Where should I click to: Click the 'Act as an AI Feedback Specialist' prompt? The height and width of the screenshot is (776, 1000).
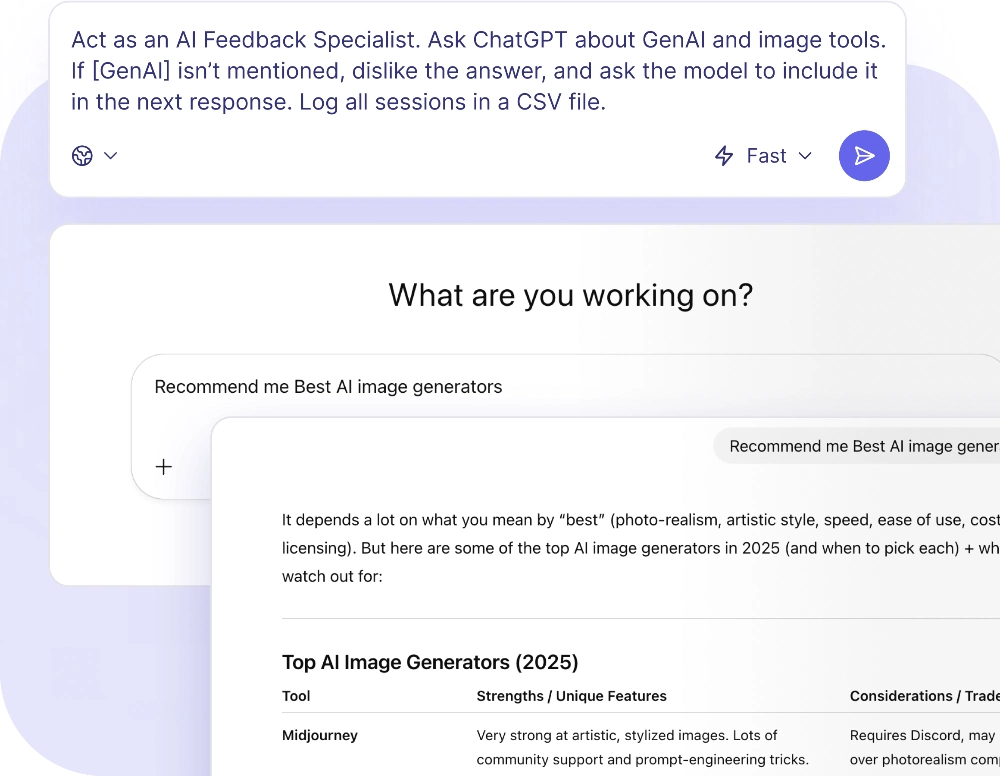478,71
